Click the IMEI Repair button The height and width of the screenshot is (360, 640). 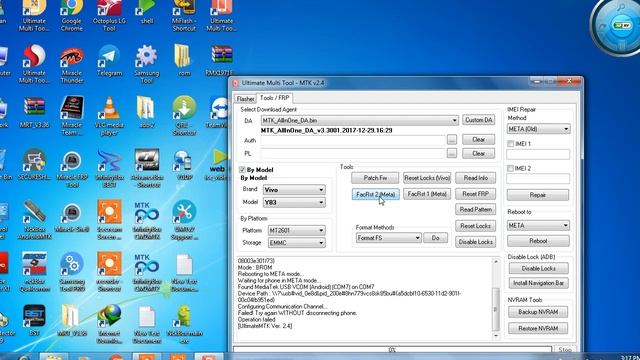538,195
